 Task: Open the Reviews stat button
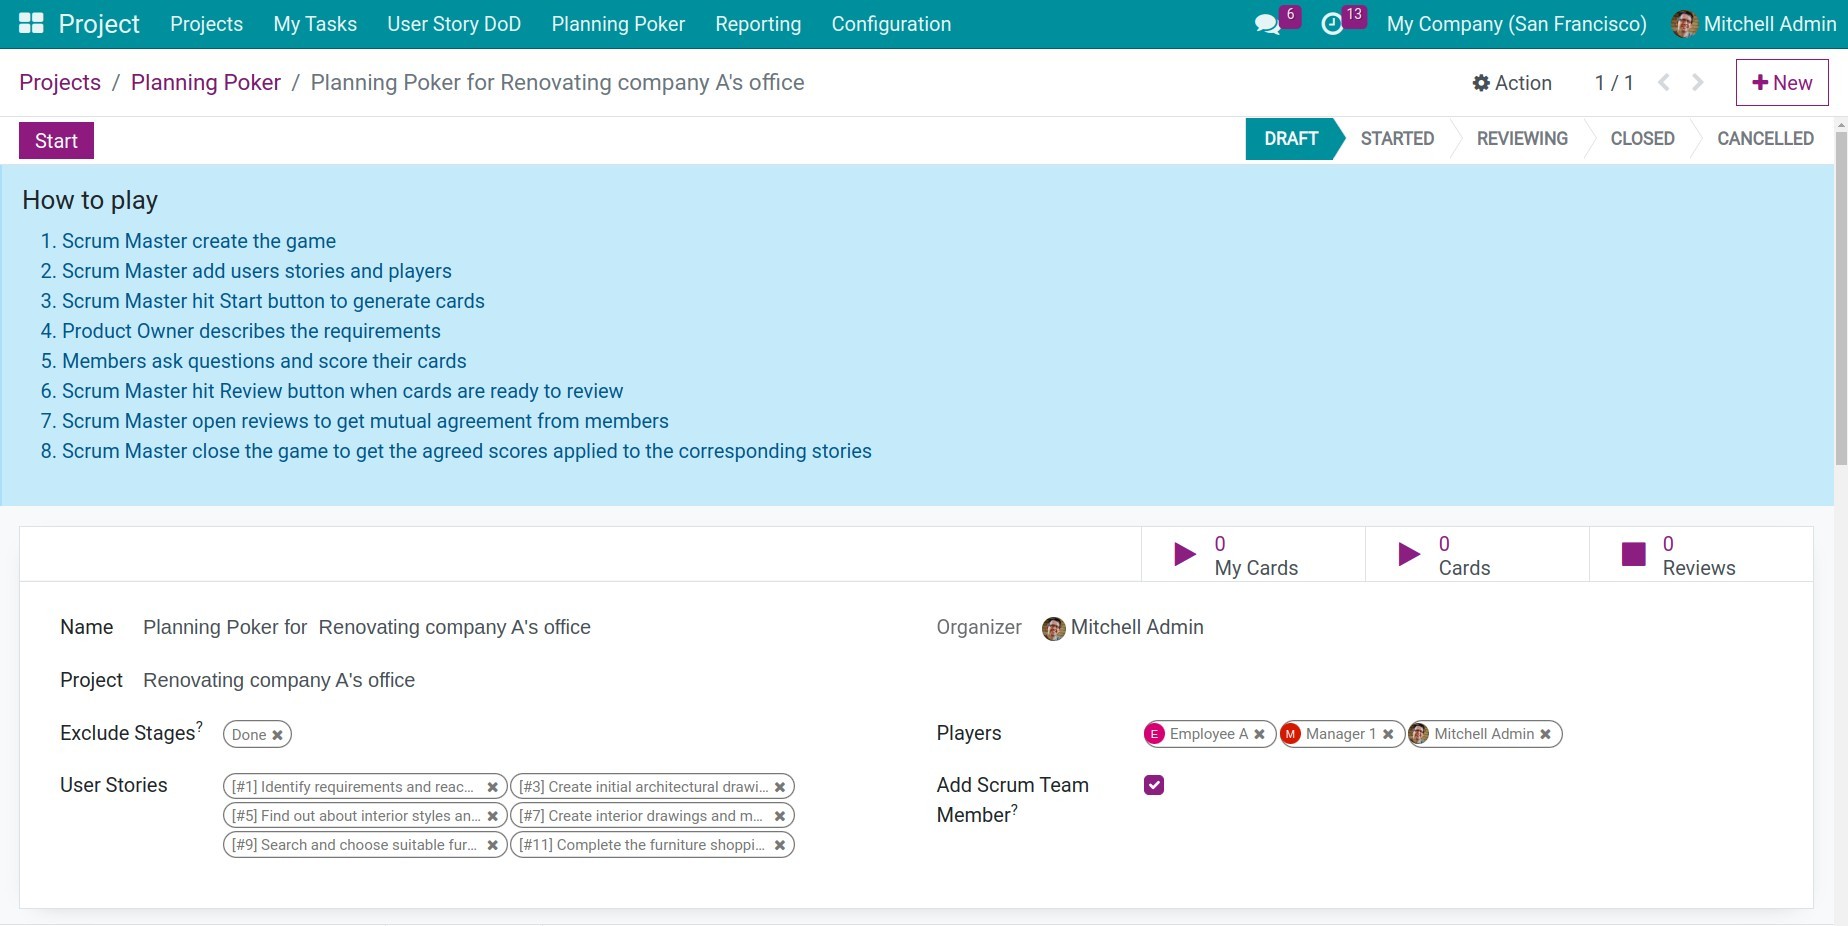(x=1701, y=555)
